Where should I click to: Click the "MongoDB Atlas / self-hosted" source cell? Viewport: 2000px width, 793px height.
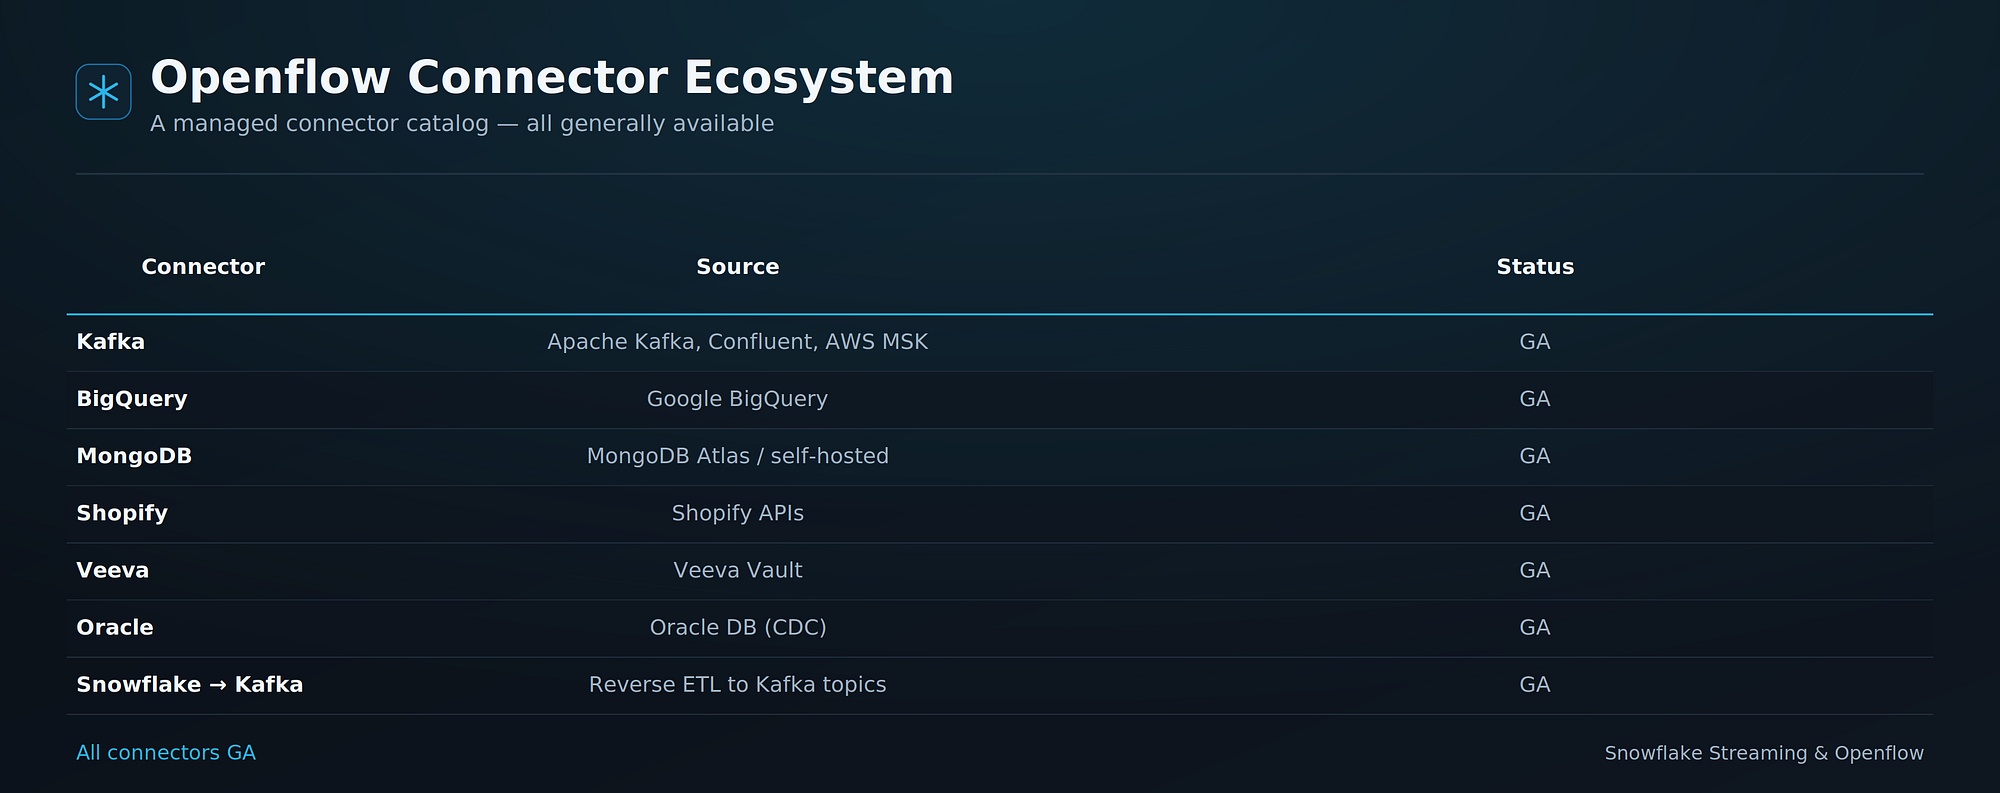[738, 456]
